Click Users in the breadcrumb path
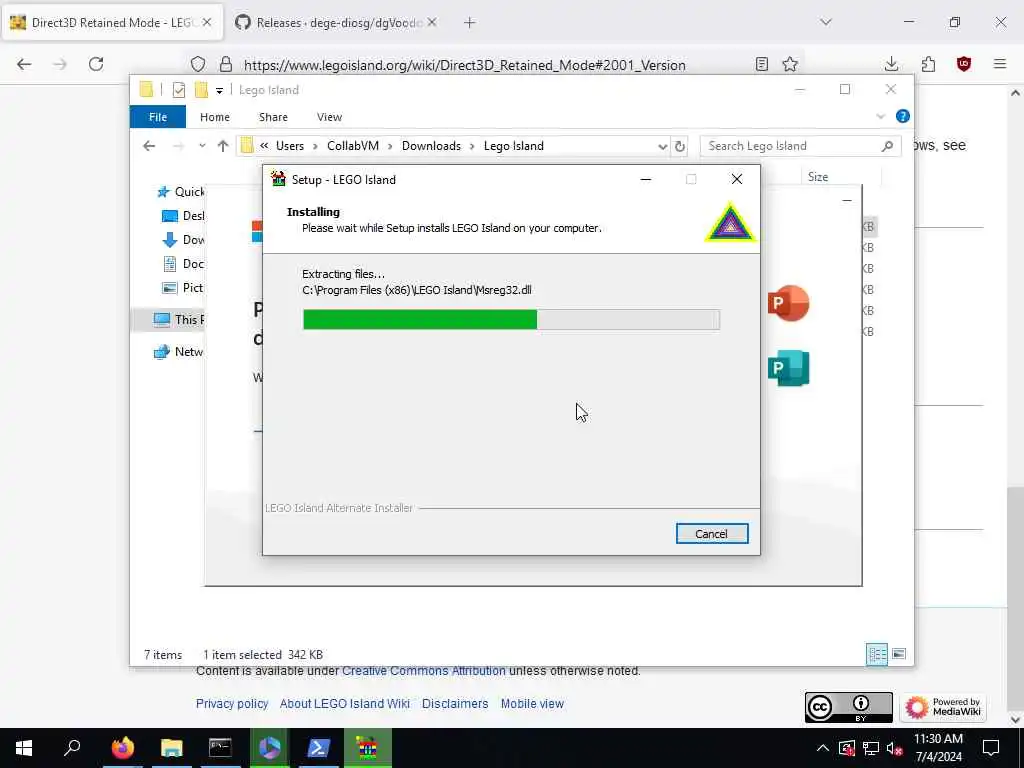This screenshot has height=768, width=1024. (290, 146)
